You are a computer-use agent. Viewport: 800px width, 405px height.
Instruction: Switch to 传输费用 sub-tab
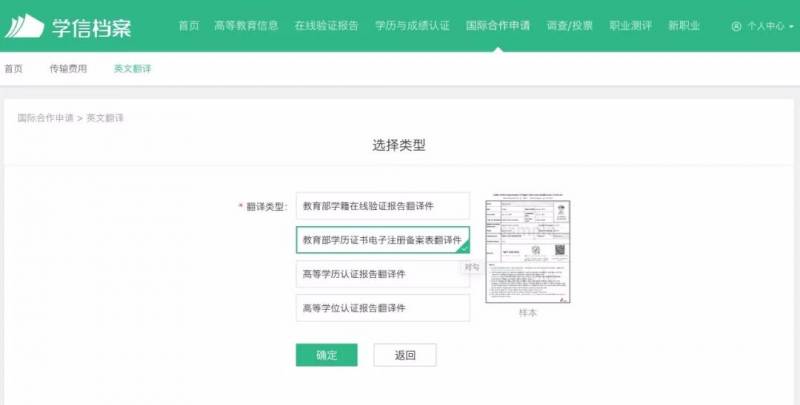[68, 69]
